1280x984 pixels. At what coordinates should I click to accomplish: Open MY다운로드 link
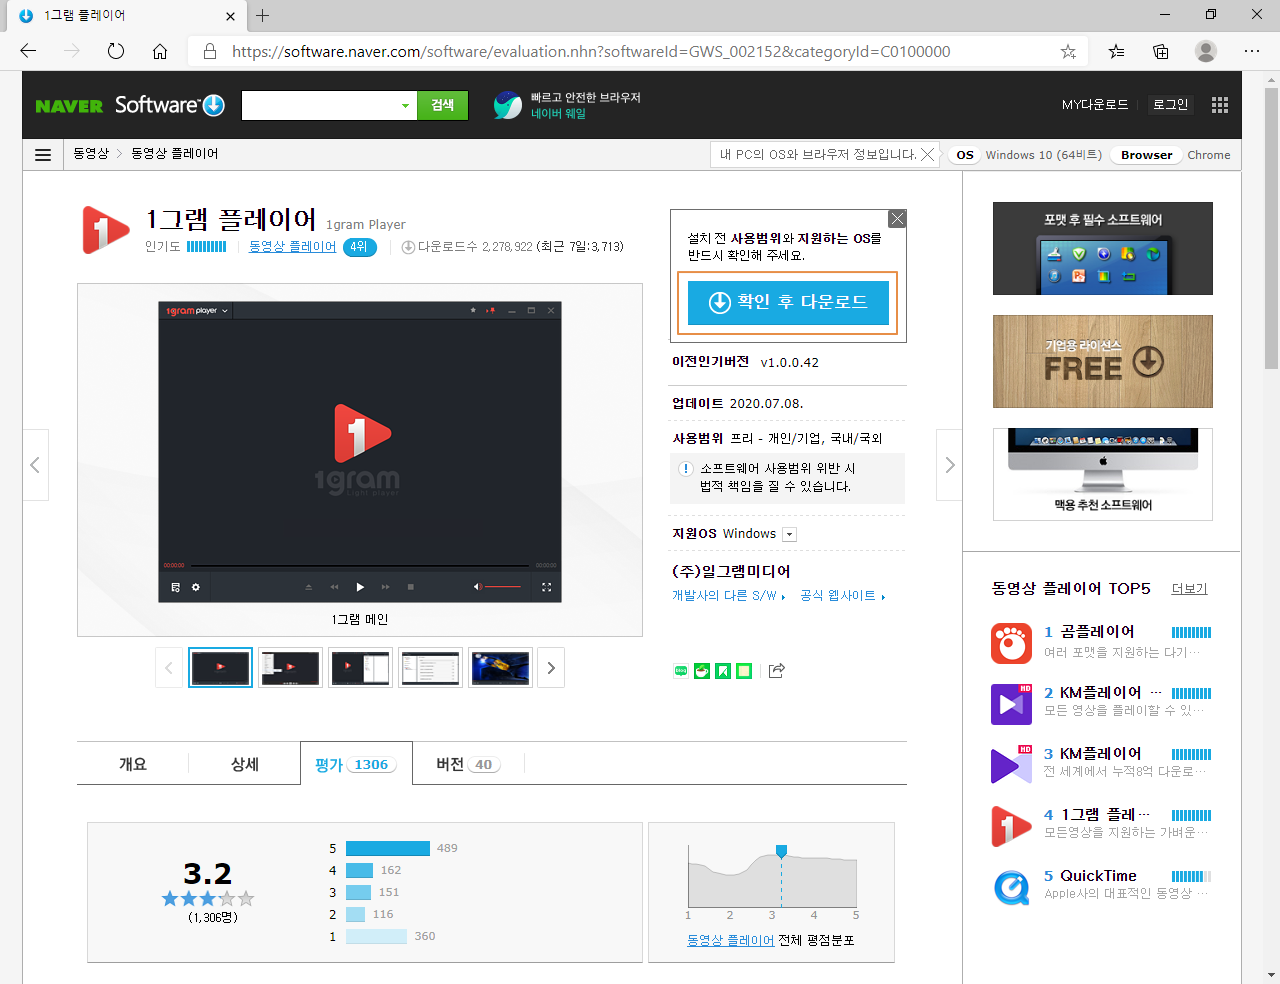1095,104
